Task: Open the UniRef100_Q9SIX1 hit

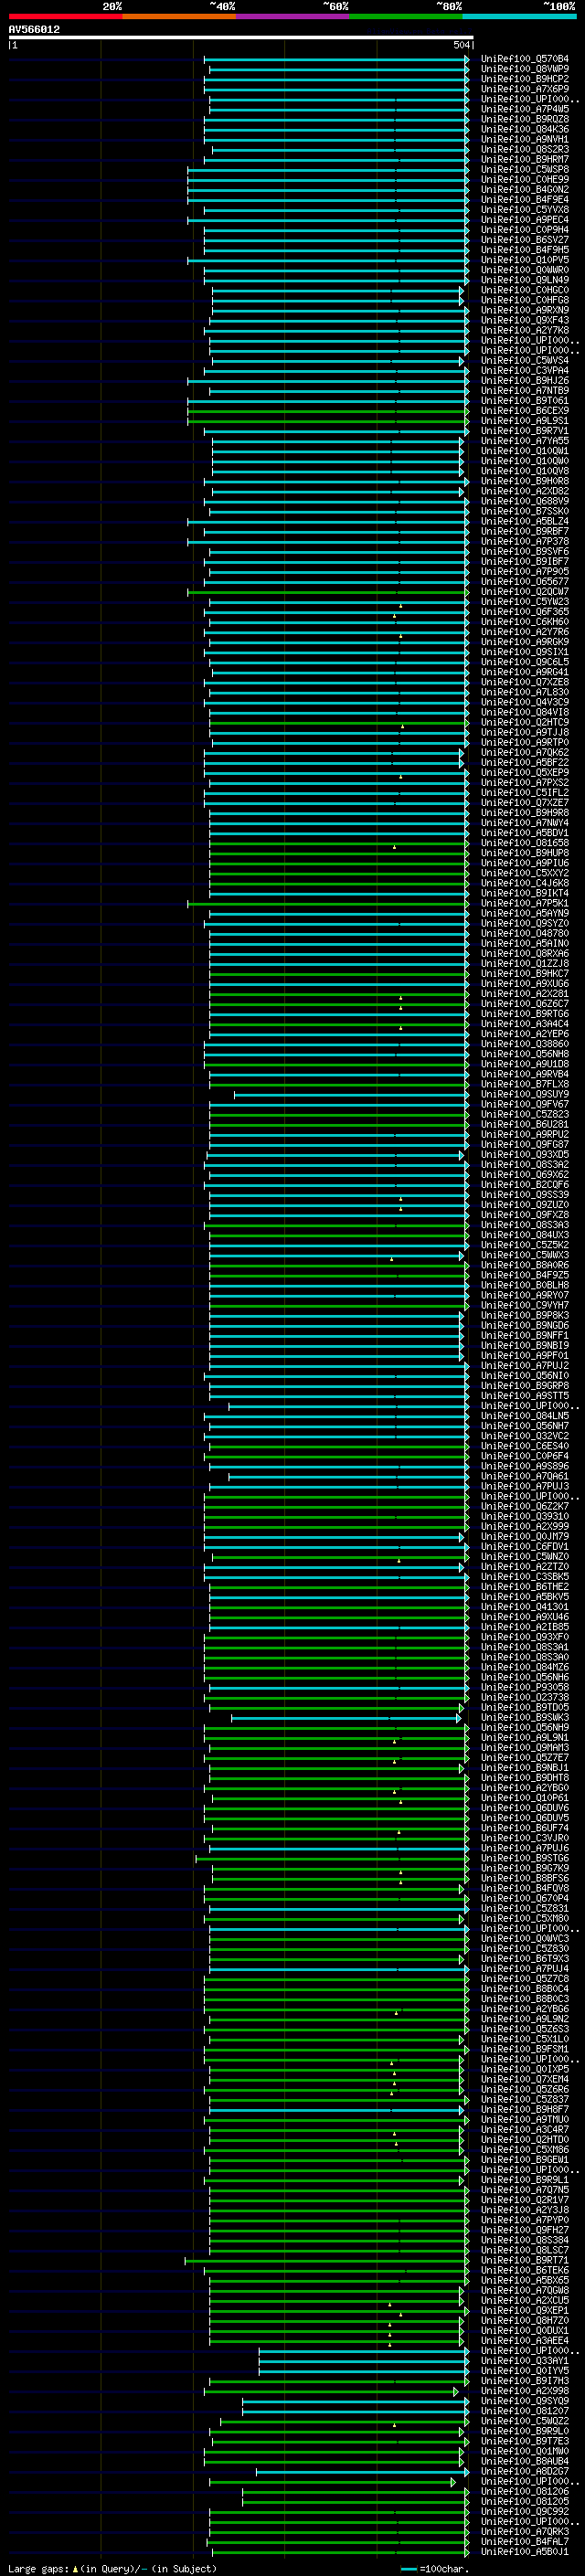Action: click(x=525, y=652)
